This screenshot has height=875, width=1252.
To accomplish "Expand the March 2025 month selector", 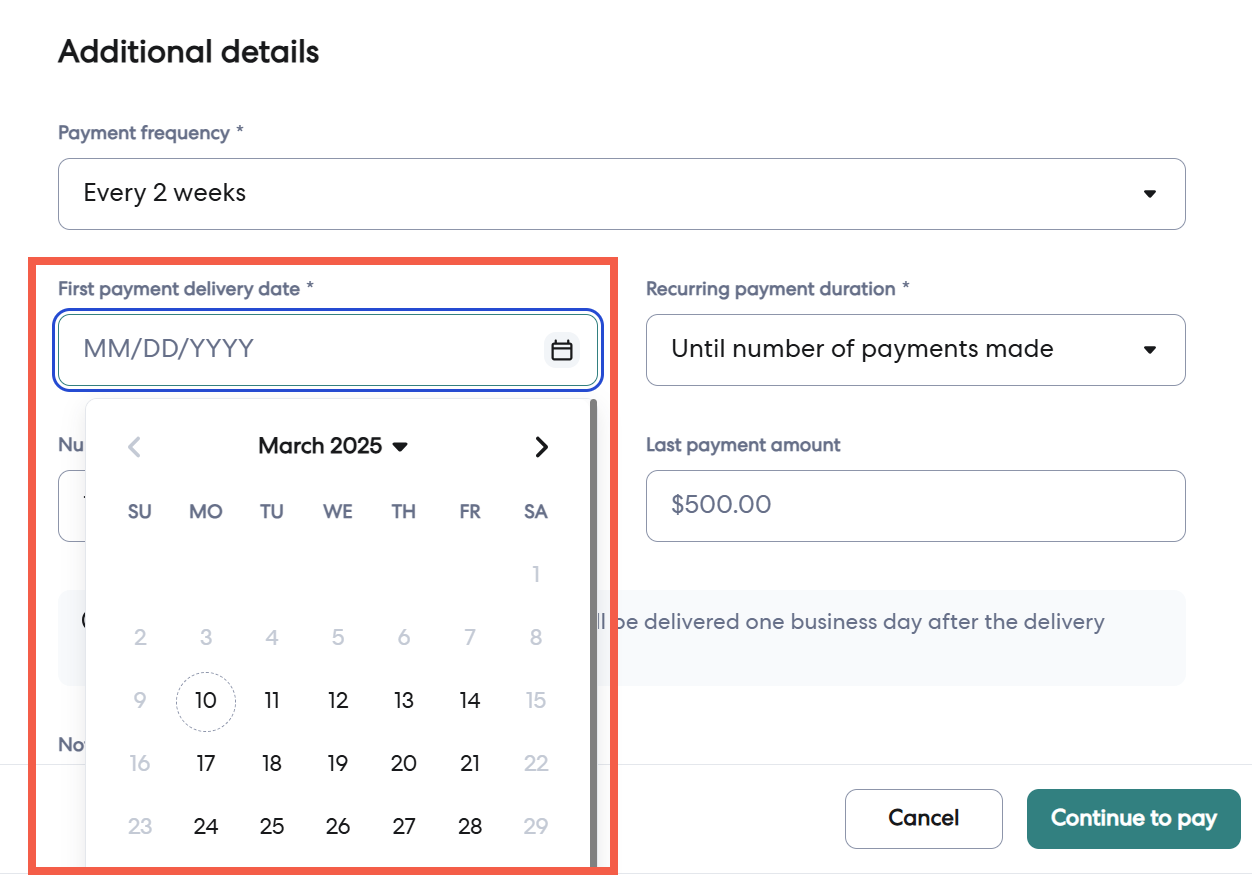I will point(333,446).
